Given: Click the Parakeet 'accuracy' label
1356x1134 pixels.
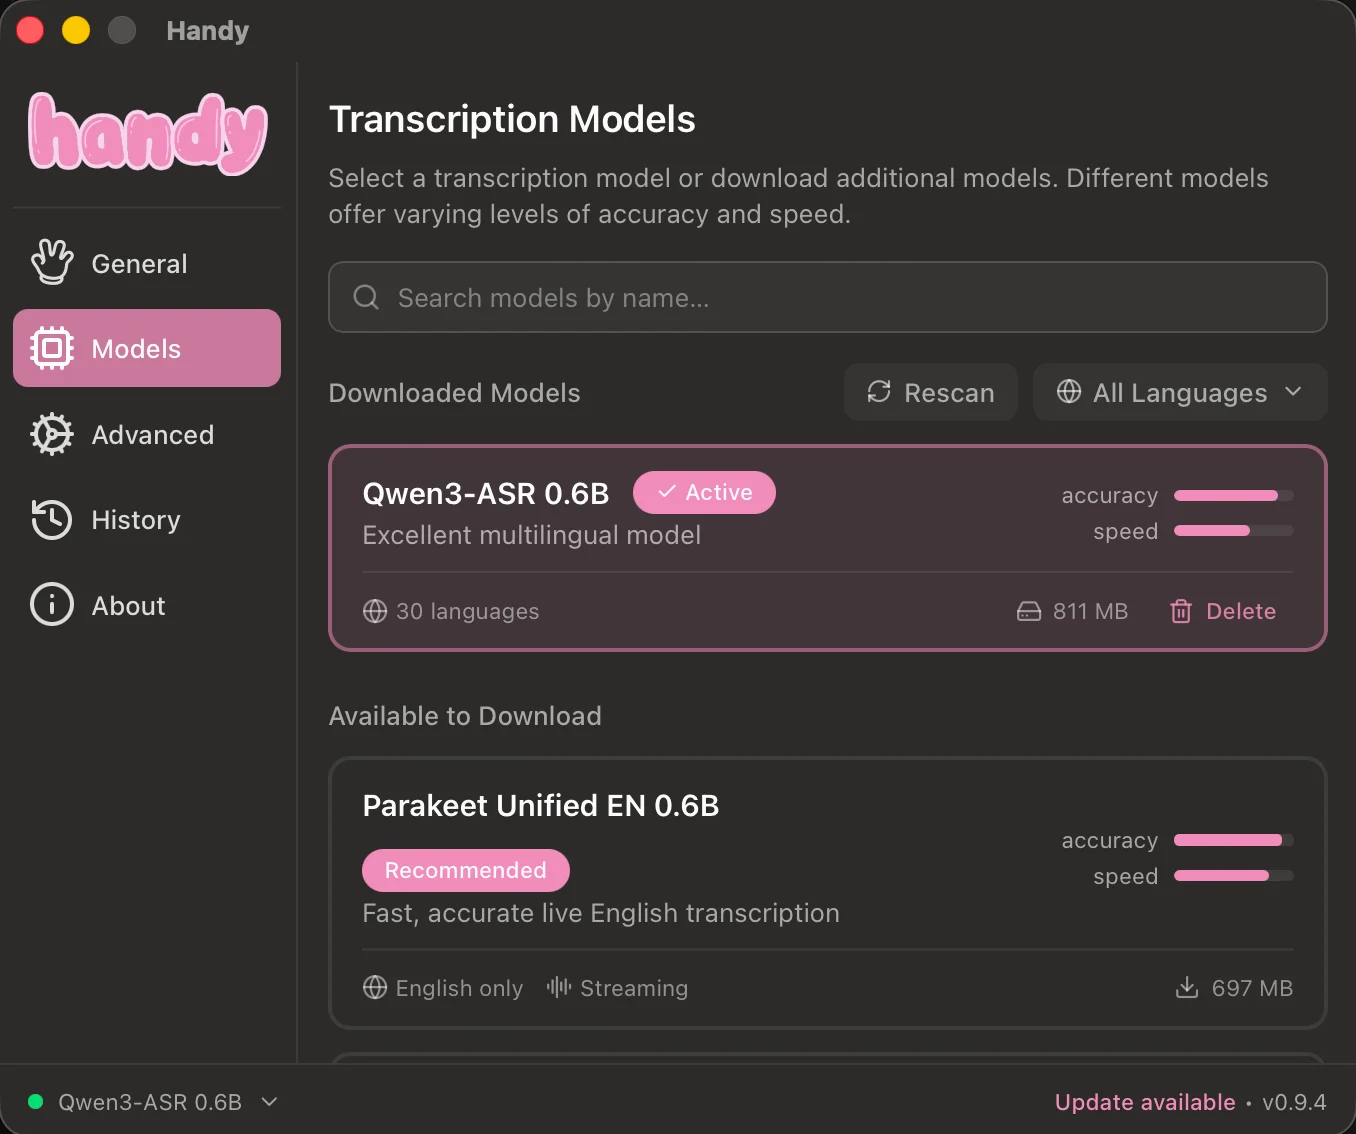Looking at the screenshot, I should click(x=1110, y=840).
